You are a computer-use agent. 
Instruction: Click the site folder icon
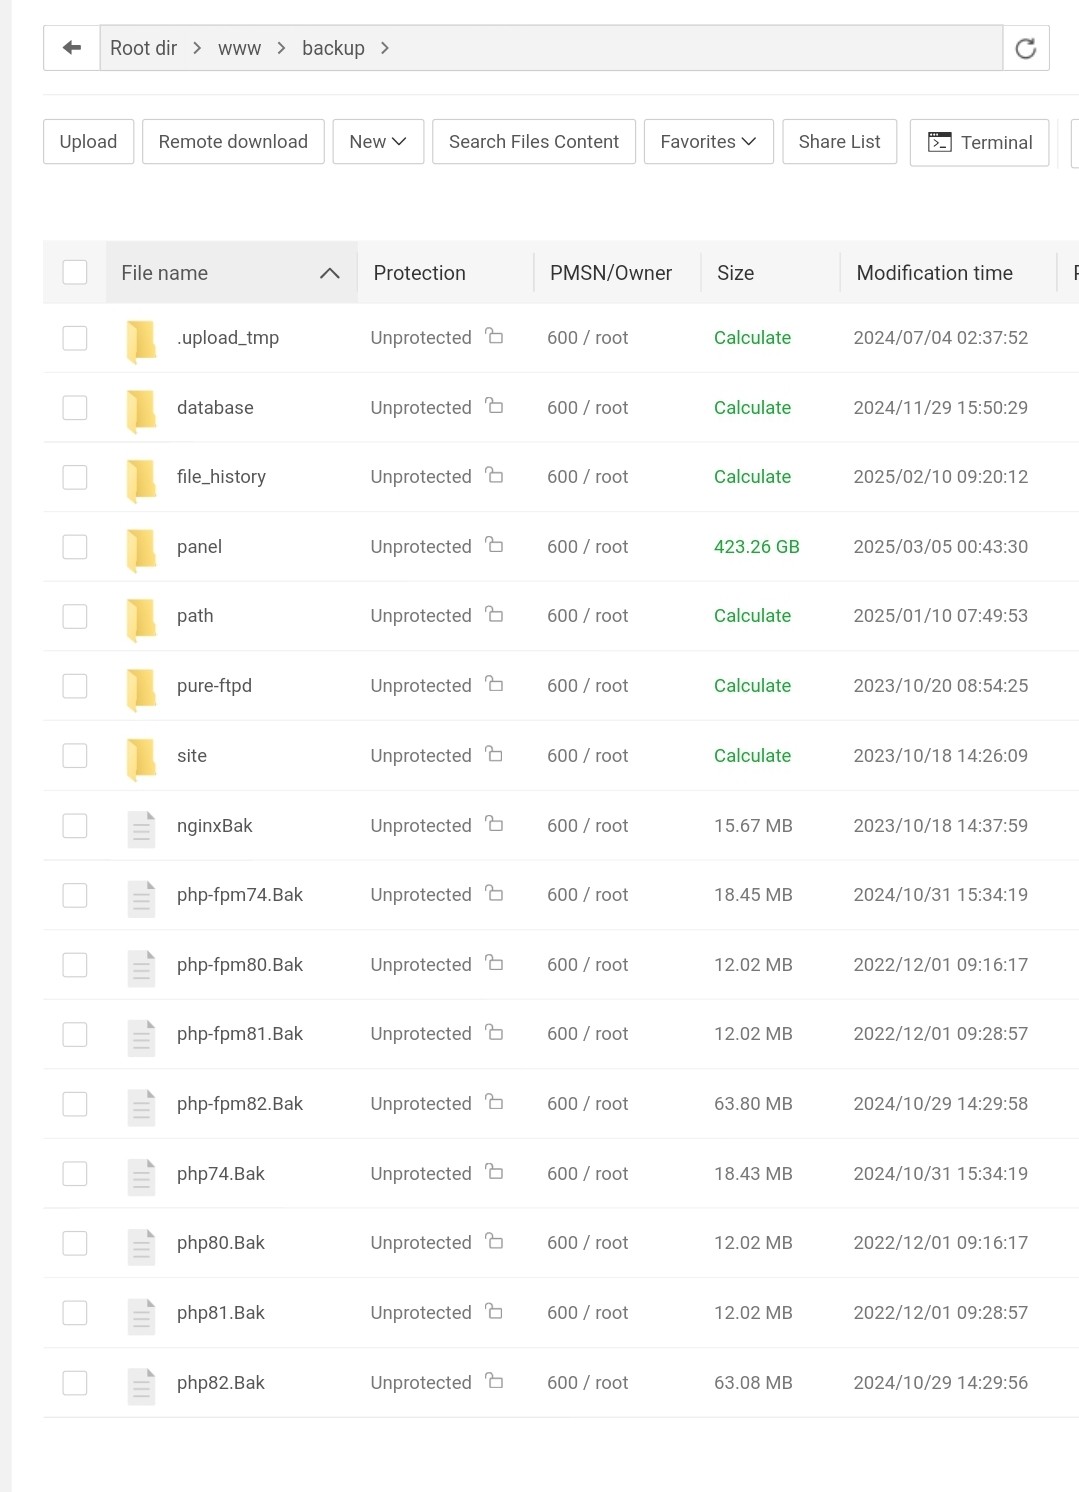[x=141, y=756]
